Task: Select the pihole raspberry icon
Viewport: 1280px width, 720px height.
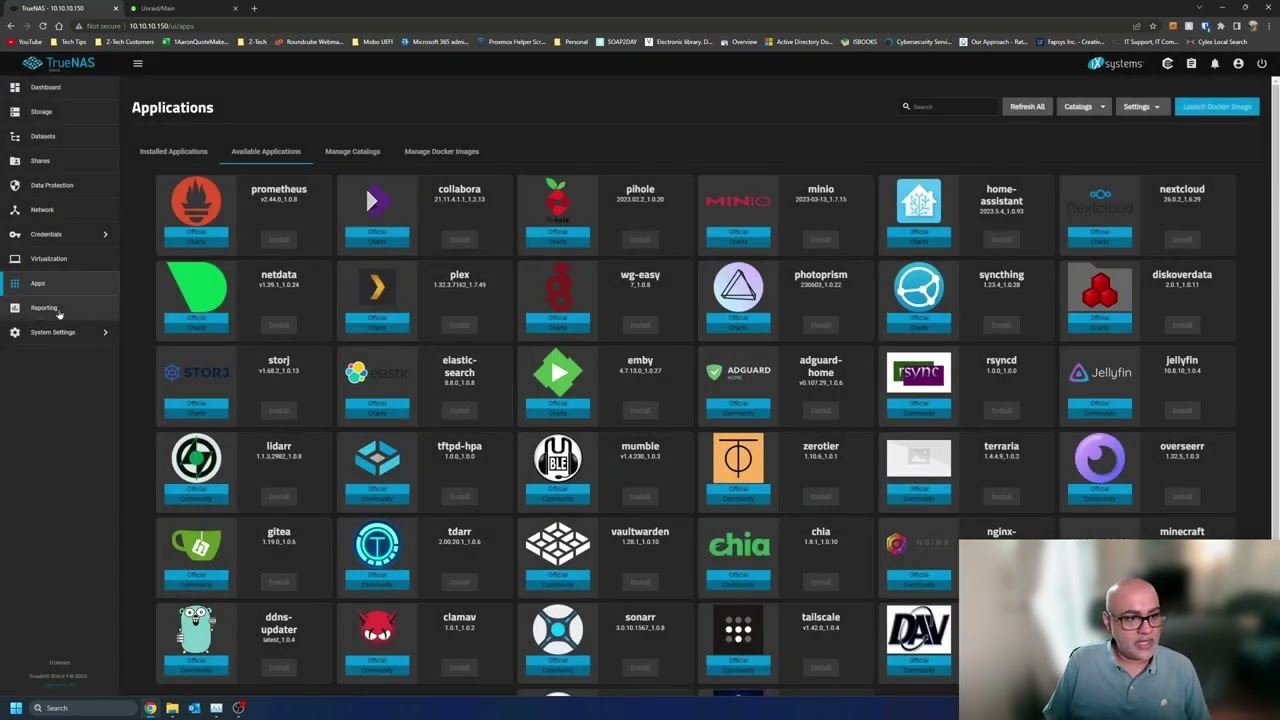Action: pos(558,201)
